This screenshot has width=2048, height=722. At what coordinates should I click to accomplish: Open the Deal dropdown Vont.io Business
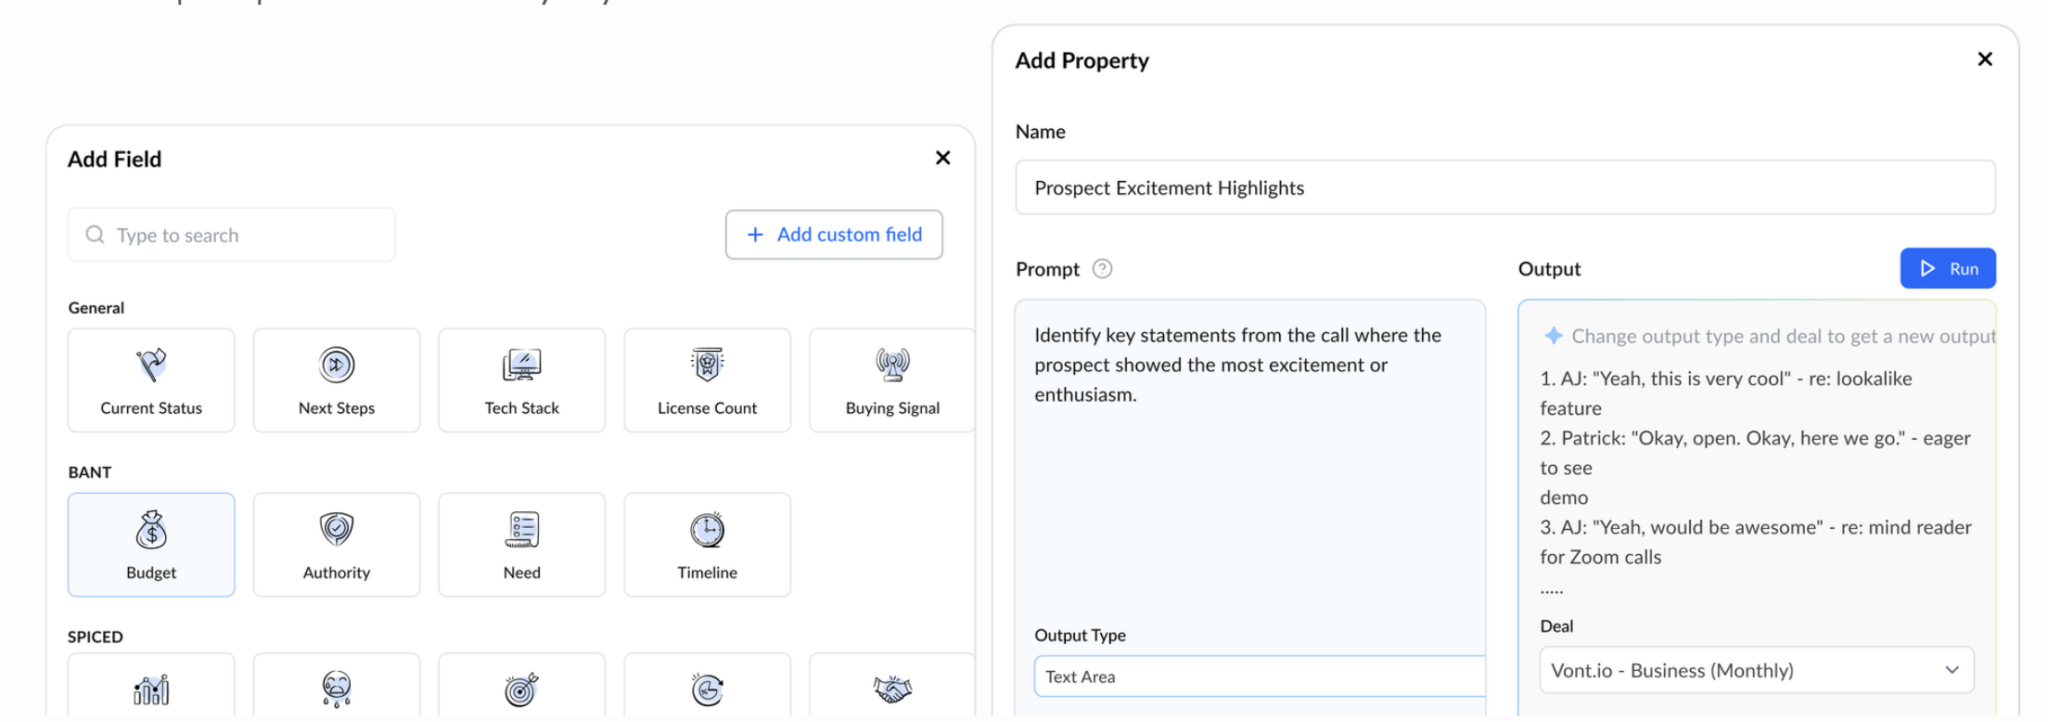pyautogui.click(x=1756, y=670)
